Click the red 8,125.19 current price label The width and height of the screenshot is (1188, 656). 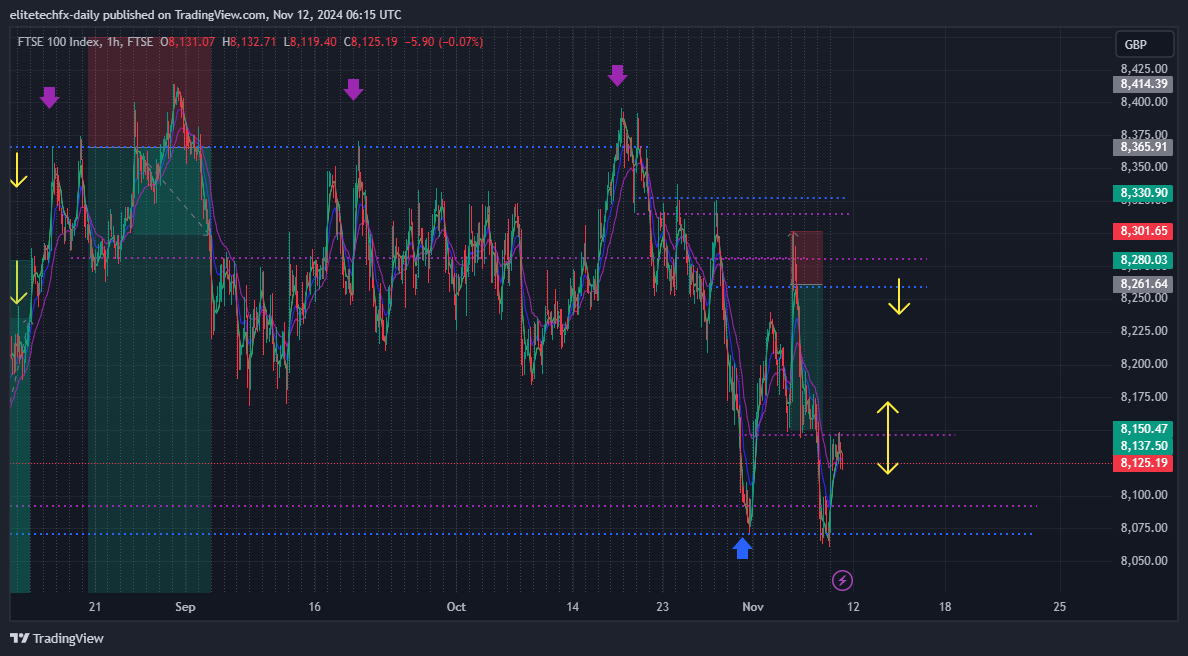1143,463
